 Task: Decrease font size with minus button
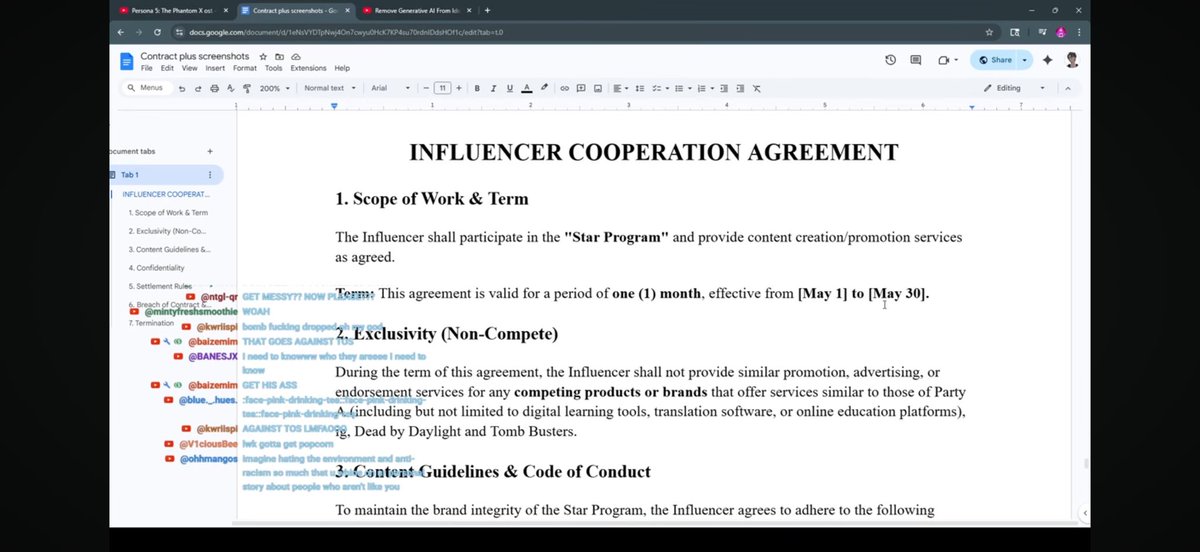pyautogui.click(x=425, y=88)
